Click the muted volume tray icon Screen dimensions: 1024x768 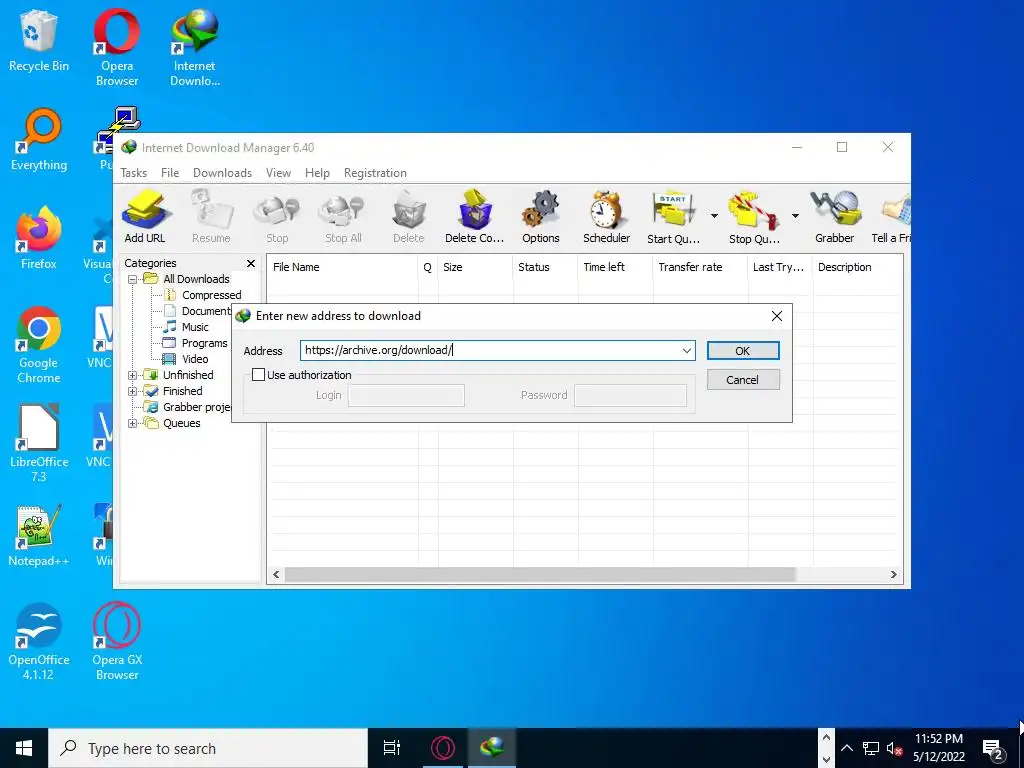895,749
